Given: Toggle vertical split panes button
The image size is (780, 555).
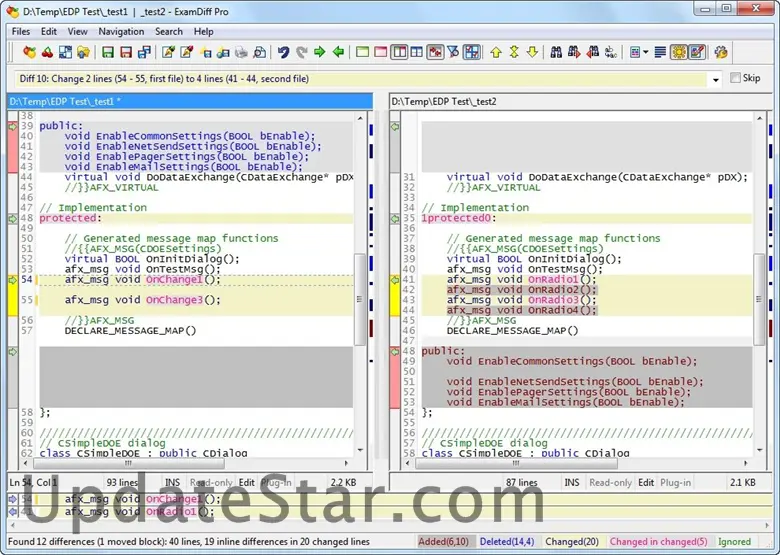Looking at the screenshot, I should [399, 52].
